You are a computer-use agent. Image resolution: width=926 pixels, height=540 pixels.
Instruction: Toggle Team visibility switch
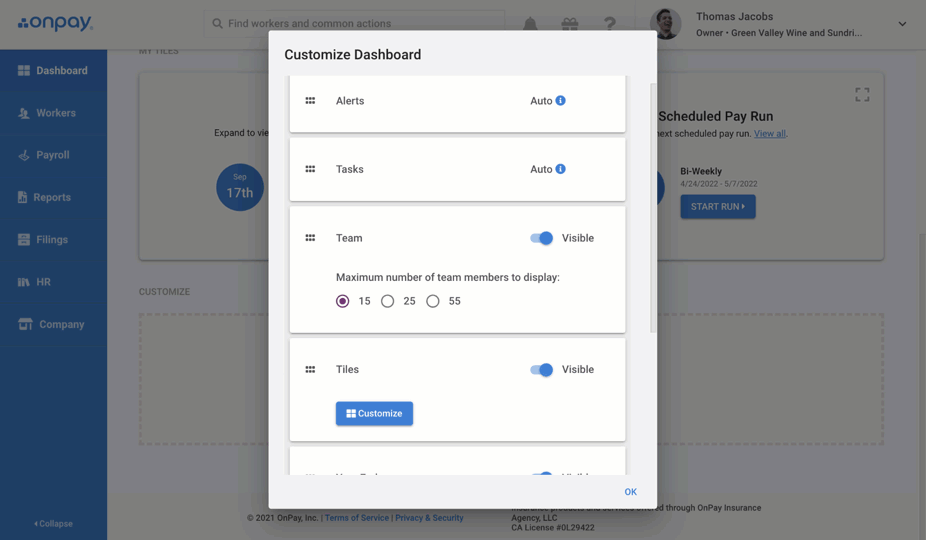[x=541, y=238]
